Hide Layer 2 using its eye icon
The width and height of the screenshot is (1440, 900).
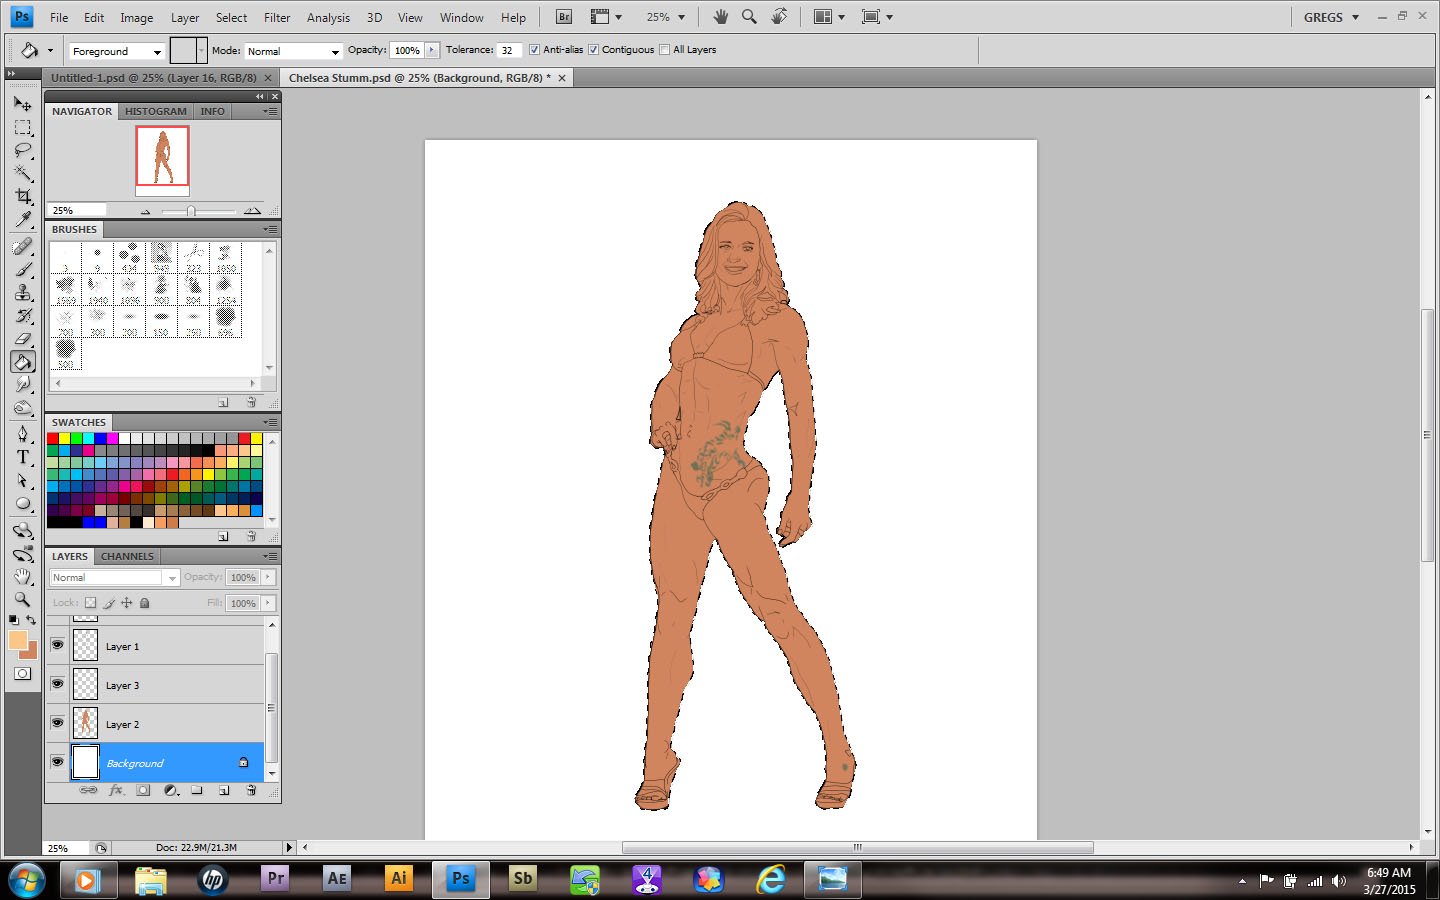(x=57, y=723)
